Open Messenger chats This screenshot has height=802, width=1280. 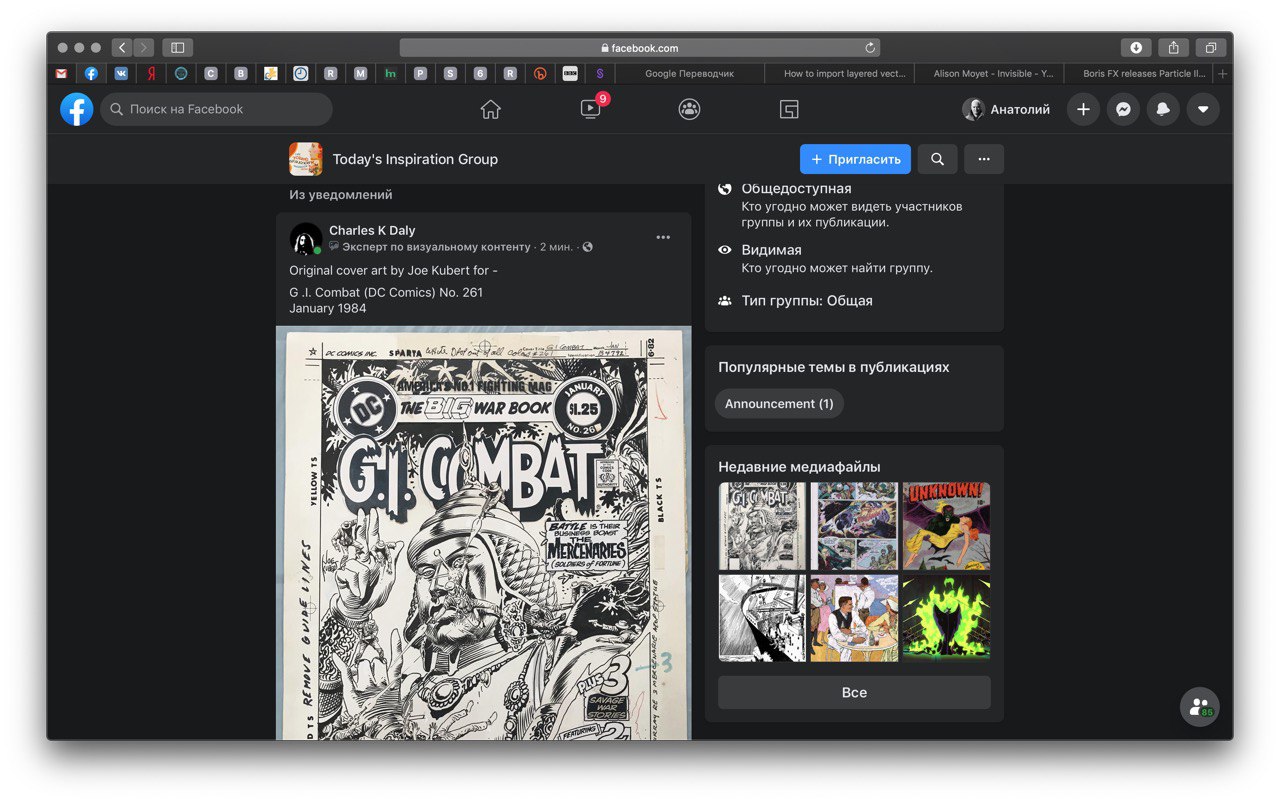(1123, 109)
